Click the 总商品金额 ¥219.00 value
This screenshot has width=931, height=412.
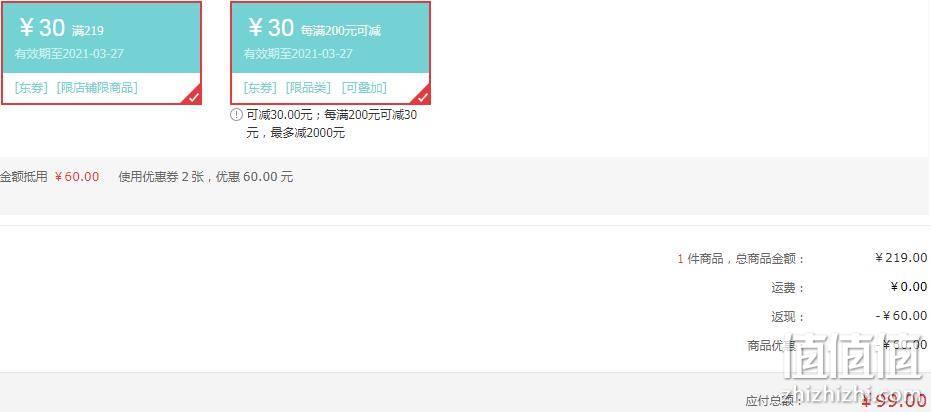(901, 258)
